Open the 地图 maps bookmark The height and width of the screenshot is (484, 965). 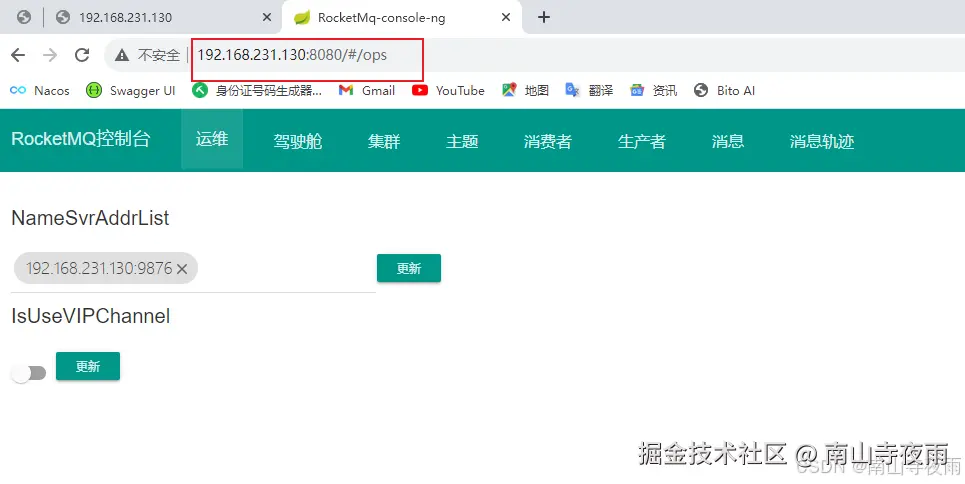(x=525, y=91)
